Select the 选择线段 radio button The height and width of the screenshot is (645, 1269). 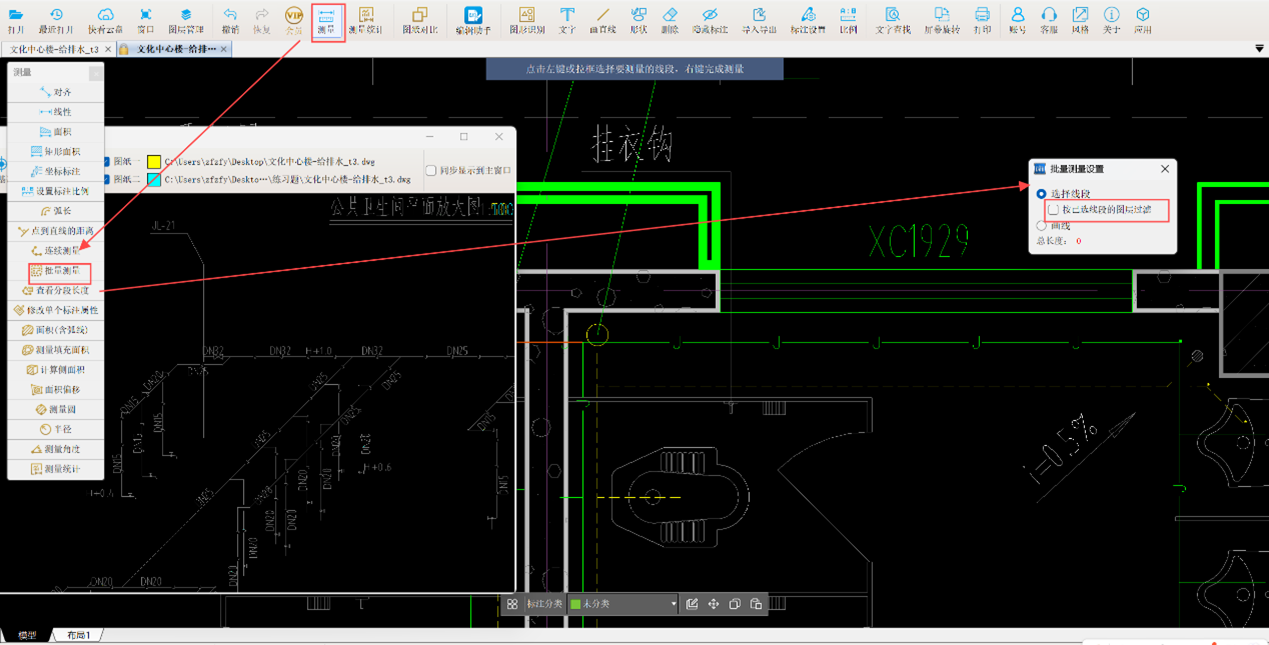[1041, 194]
